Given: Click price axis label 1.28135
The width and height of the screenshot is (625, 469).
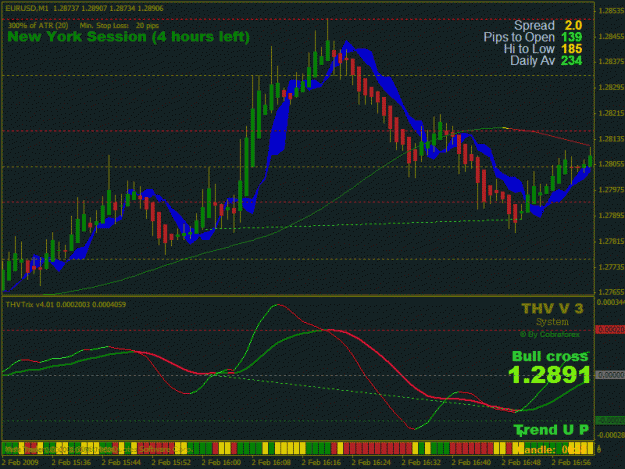Looking at the screenshot, I should tap(611, 139).
